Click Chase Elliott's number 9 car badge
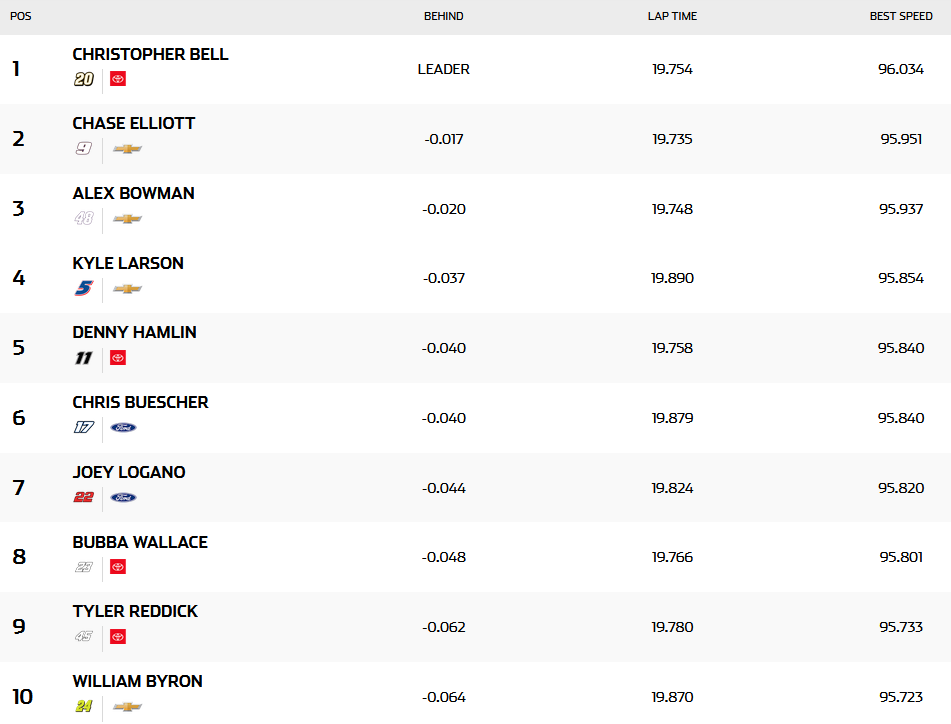This screenshot has height=724, width=951. (x=84, y=149)
